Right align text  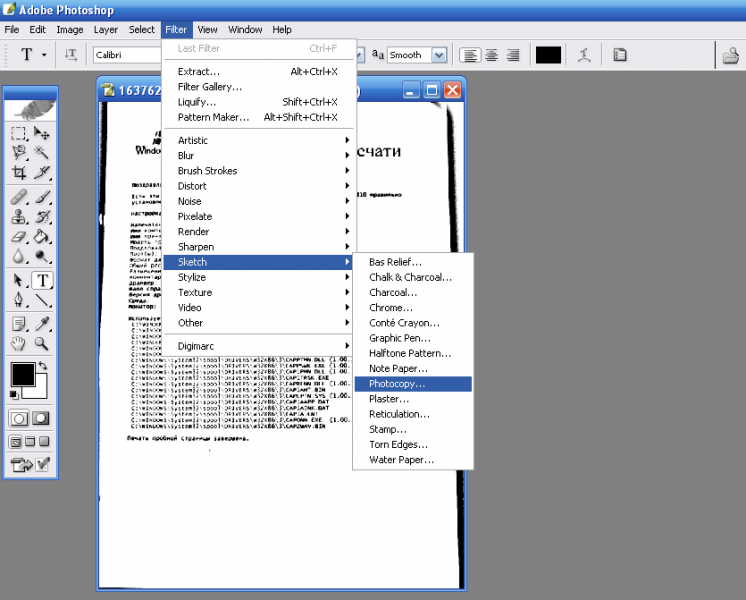[x=512, y=55]
